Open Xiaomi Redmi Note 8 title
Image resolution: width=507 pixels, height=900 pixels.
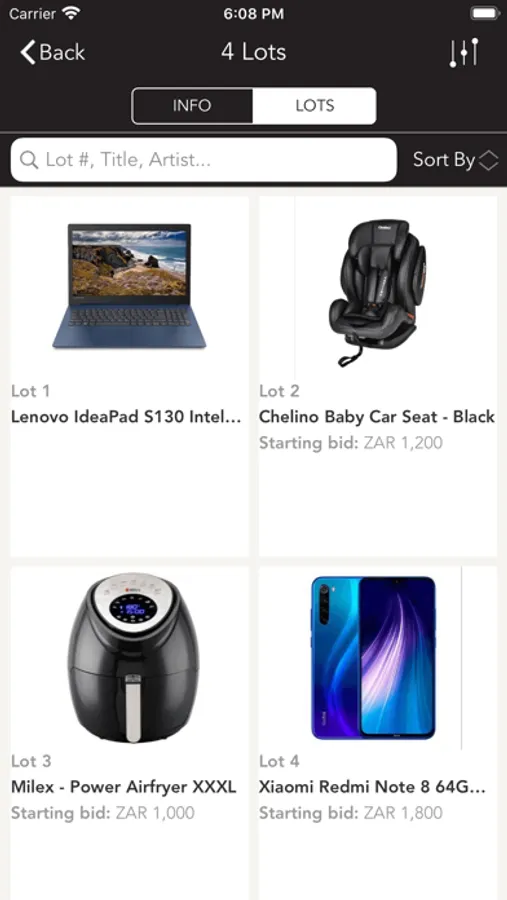(x=373, y=787)
